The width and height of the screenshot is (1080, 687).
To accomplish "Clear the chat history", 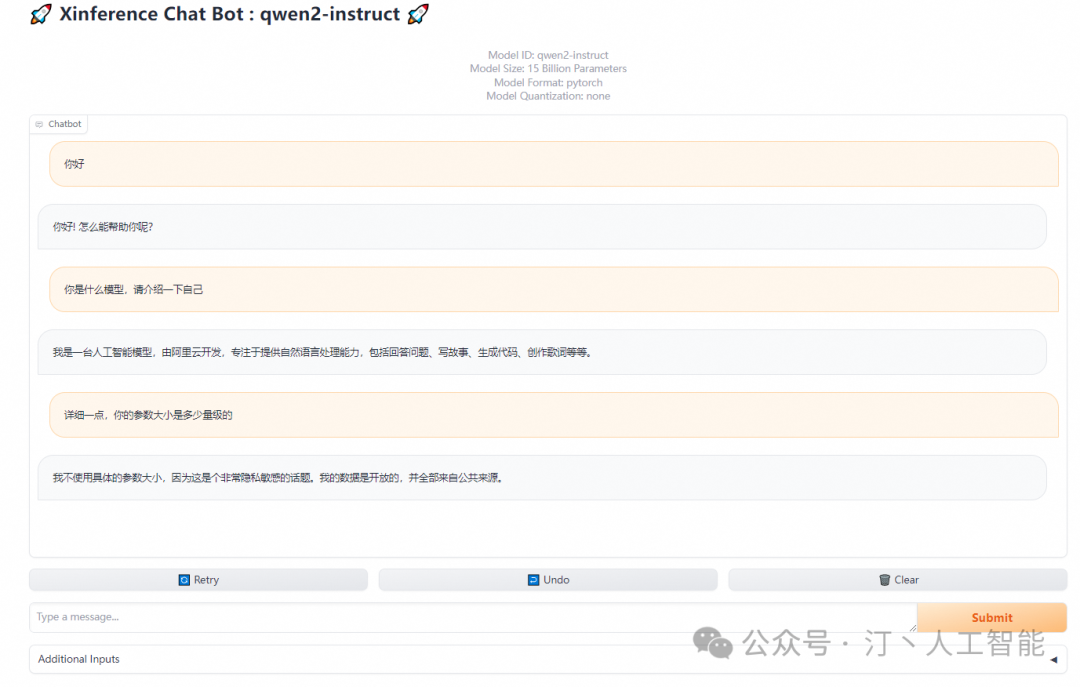I will [897, 580].
